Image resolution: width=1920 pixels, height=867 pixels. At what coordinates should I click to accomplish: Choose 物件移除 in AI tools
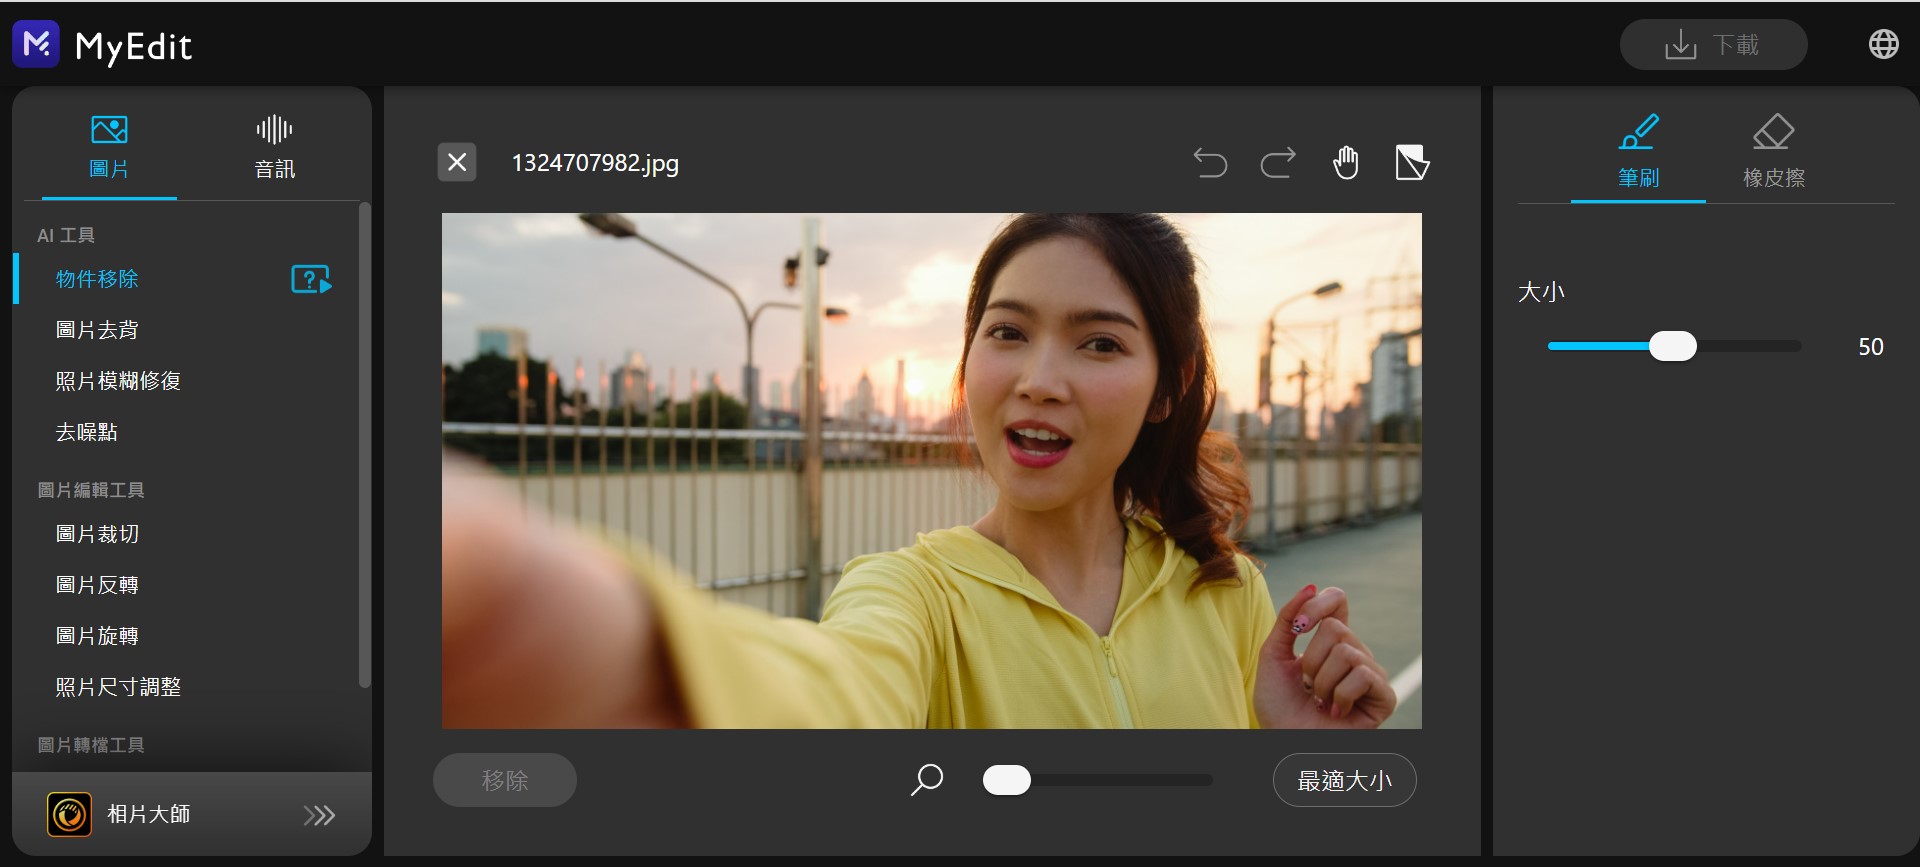97,279
